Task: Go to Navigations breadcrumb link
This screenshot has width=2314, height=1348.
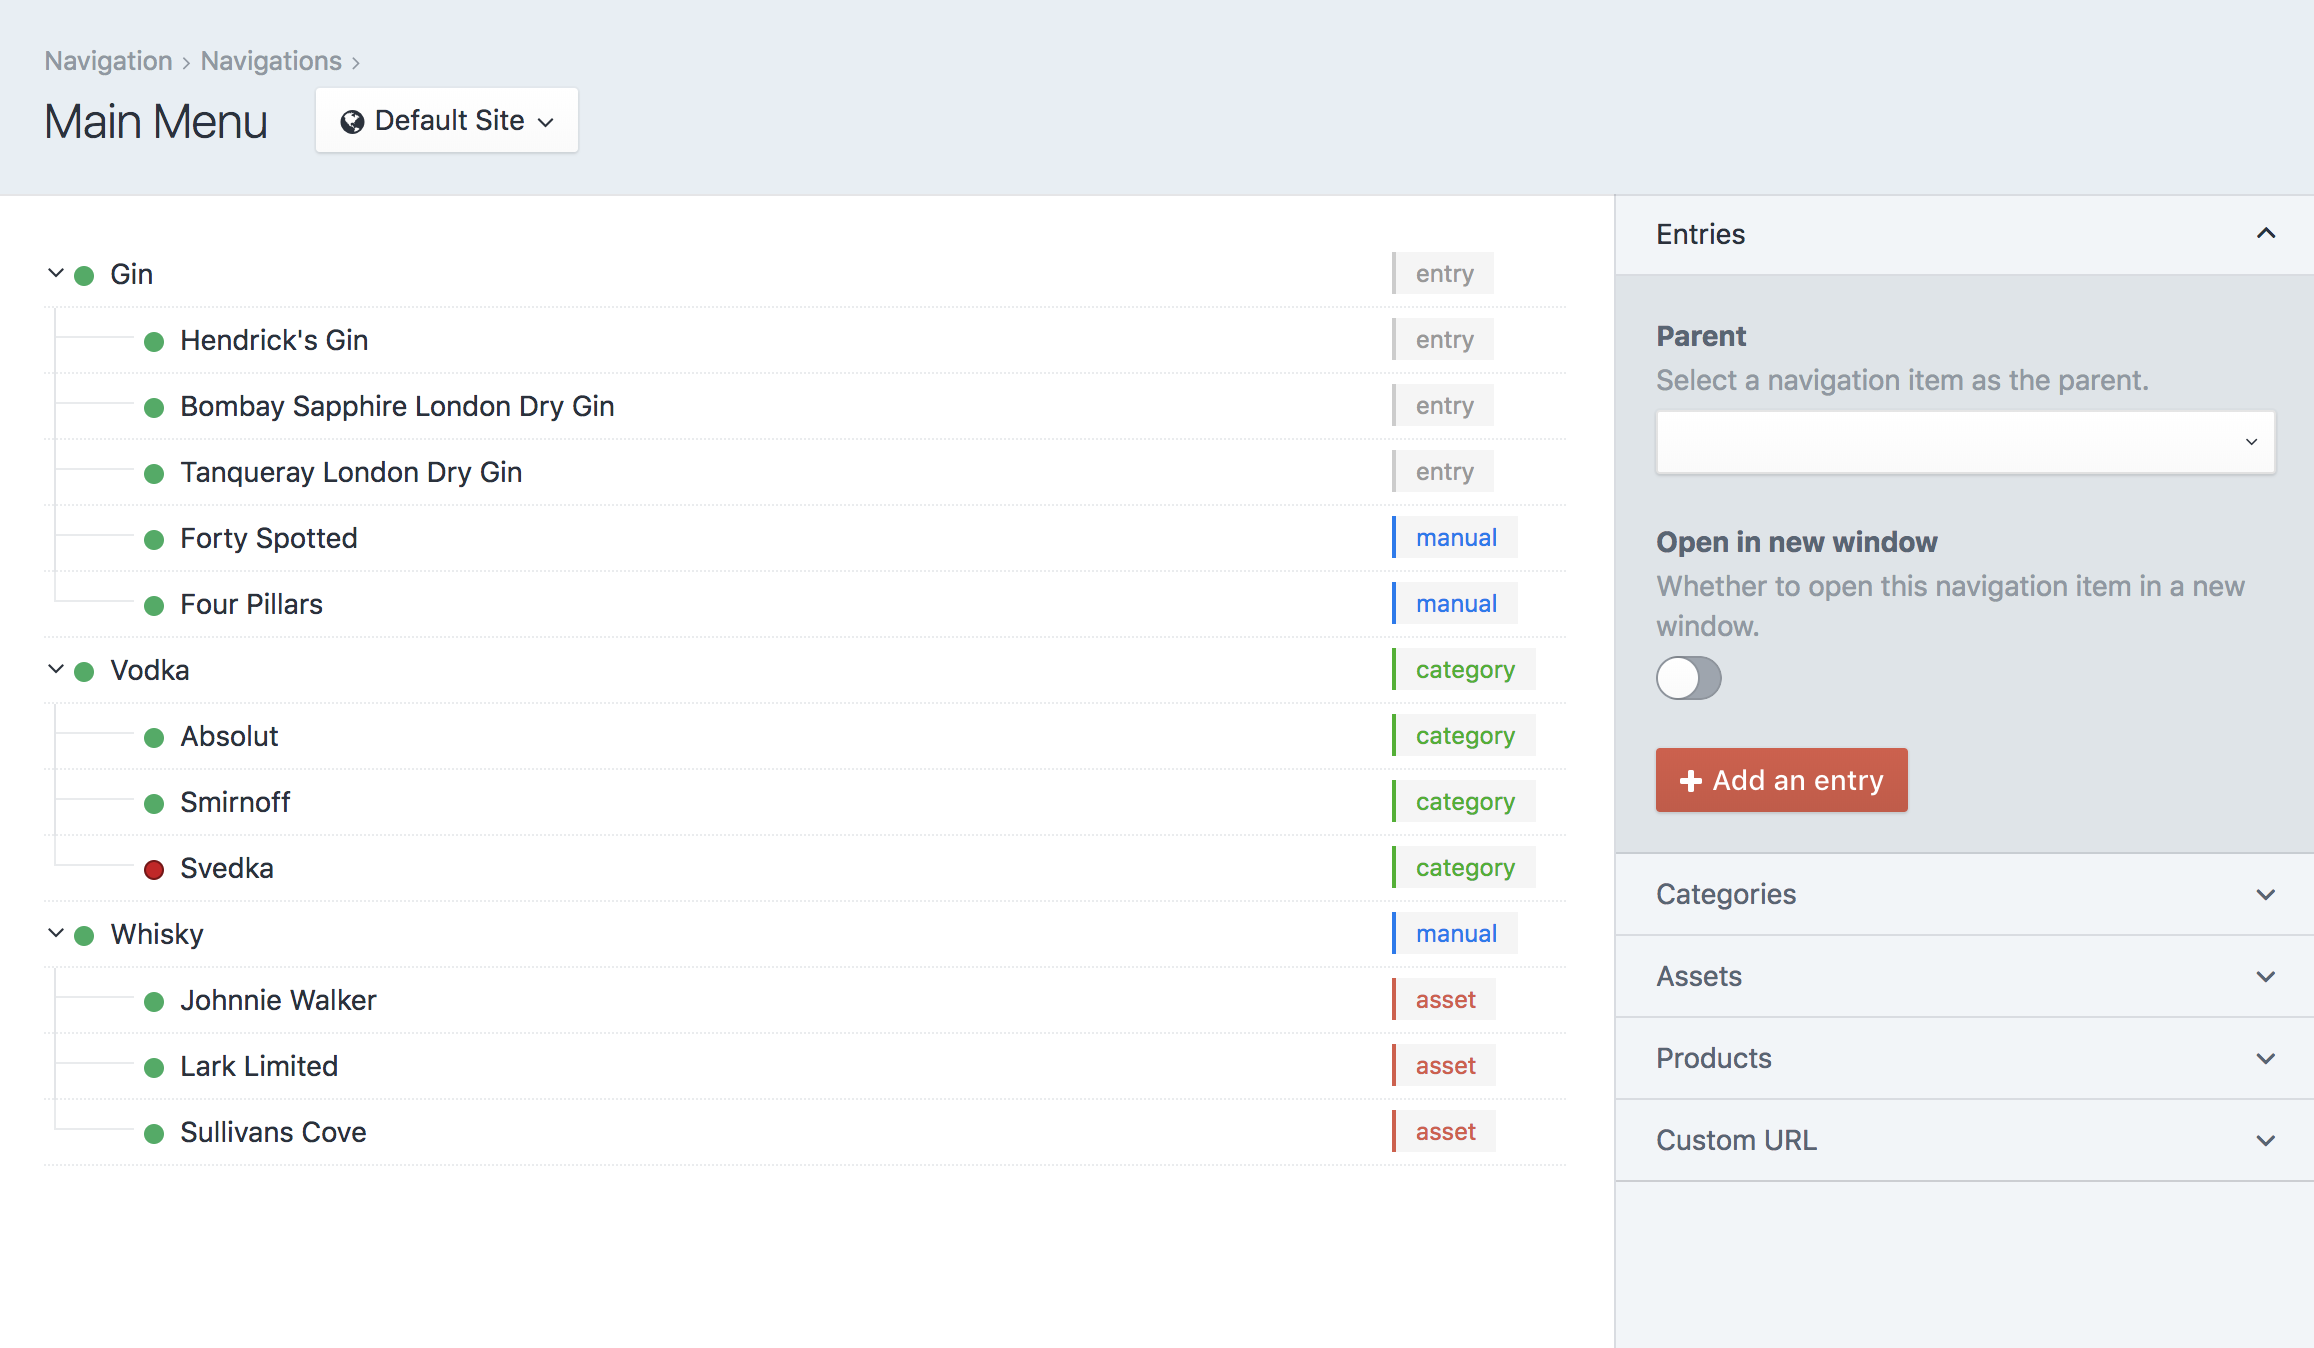Action: [x=271, y=61]
